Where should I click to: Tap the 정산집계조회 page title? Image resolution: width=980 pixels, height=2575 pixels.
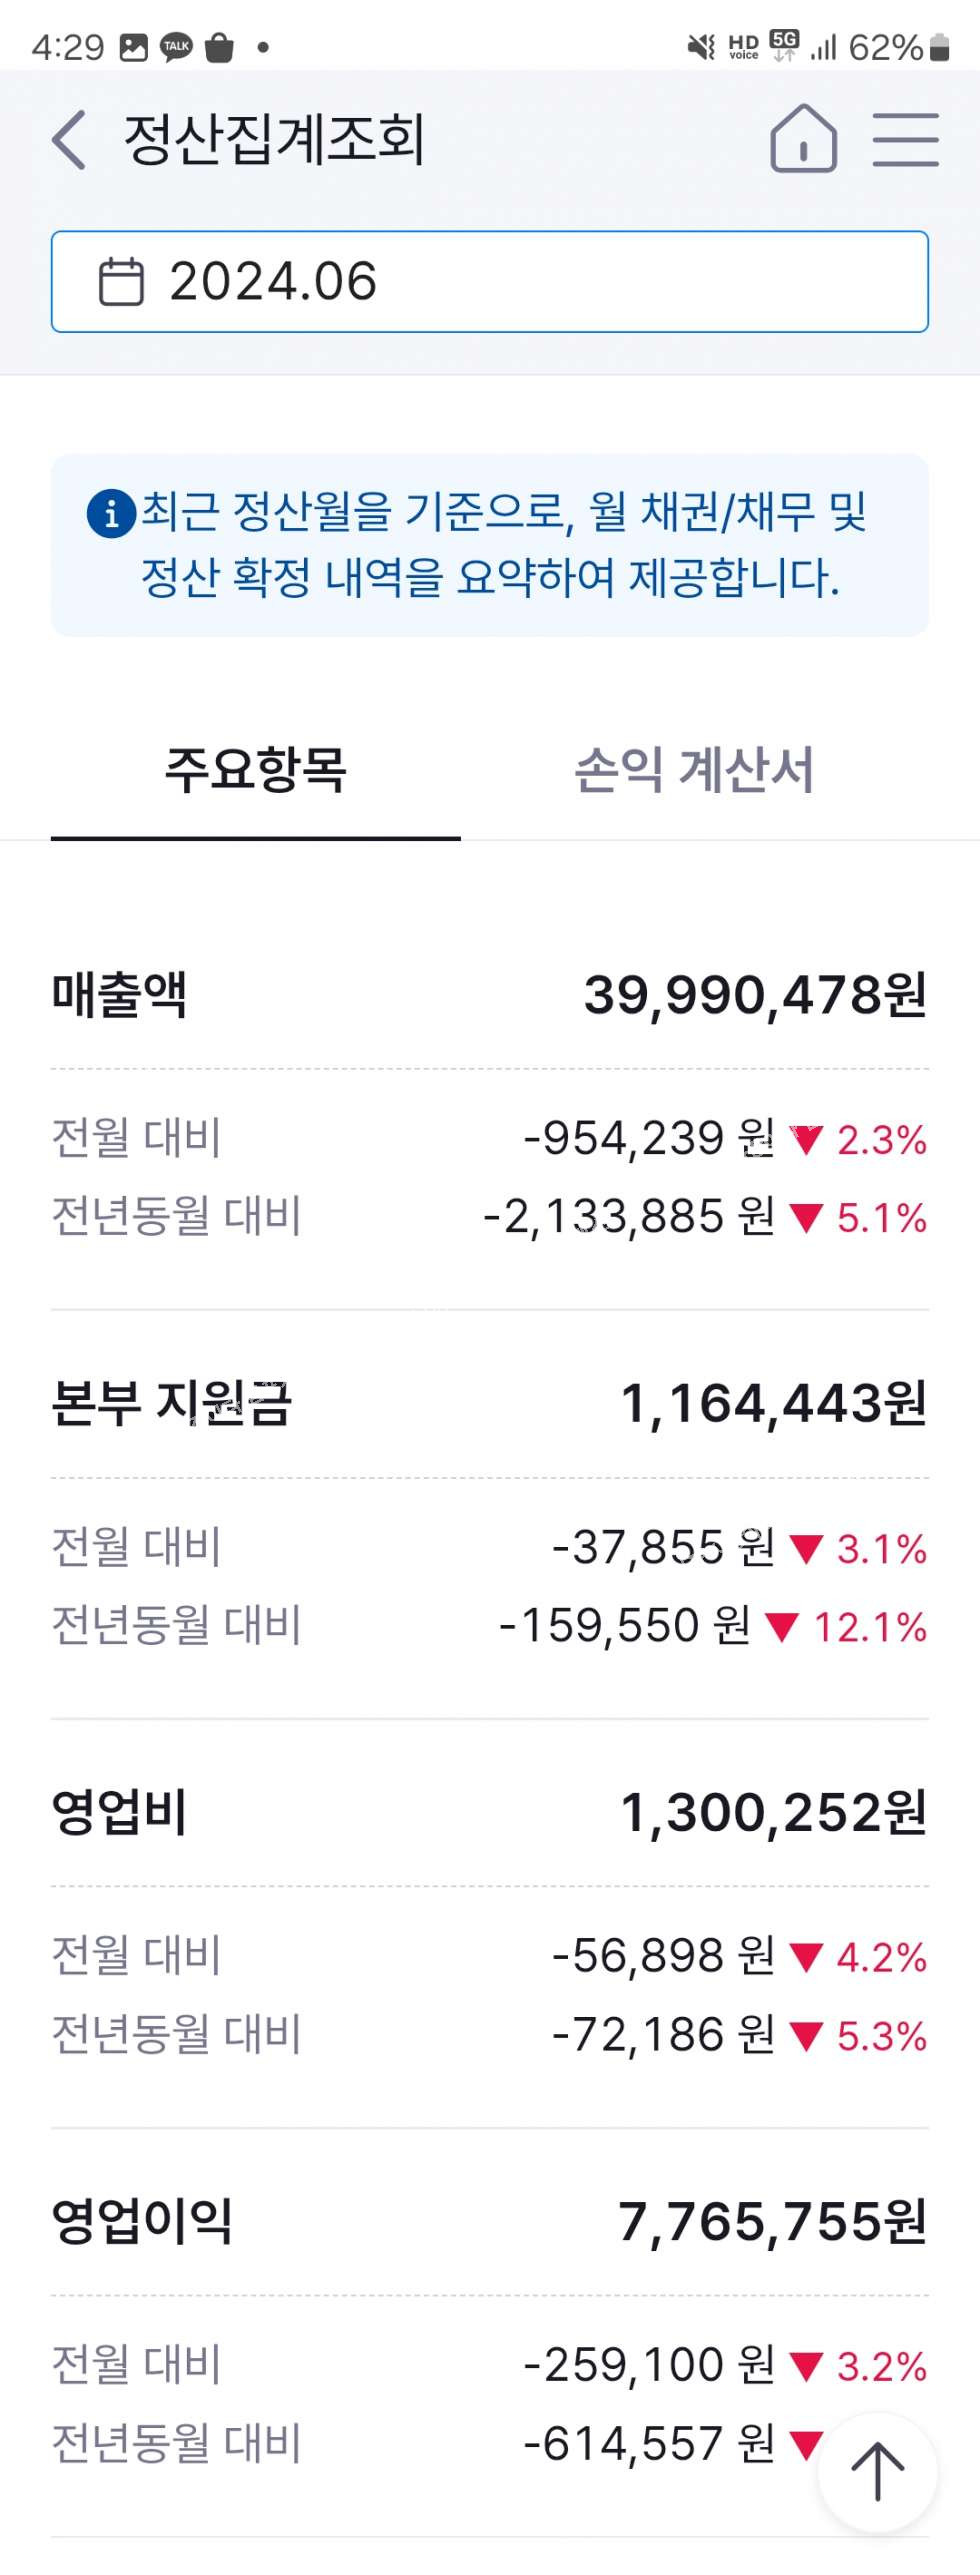point(274,139)
